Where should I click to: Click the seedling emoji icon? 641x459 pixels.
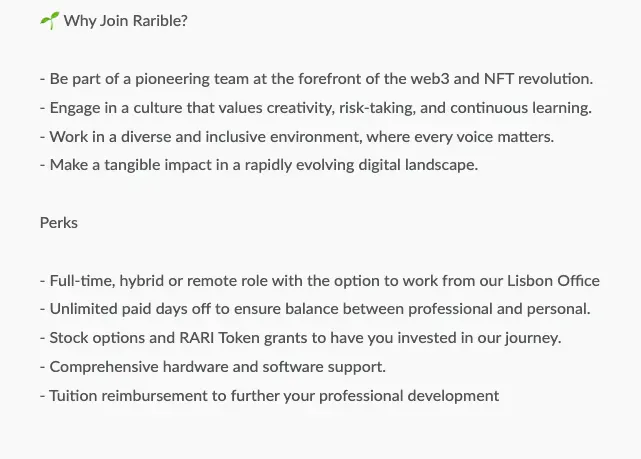coord(49,20)
